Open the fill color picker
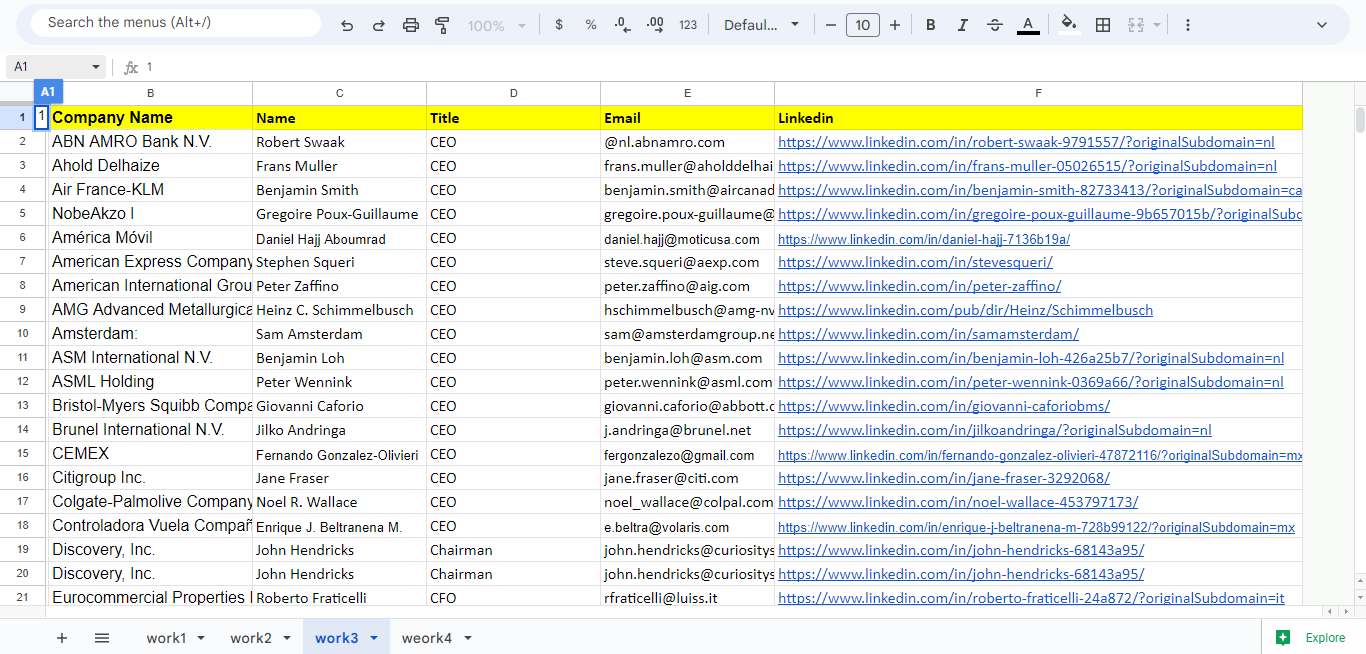This screenshot has width=1366, height=654. pyautogui.click(x=1069, y=25)
